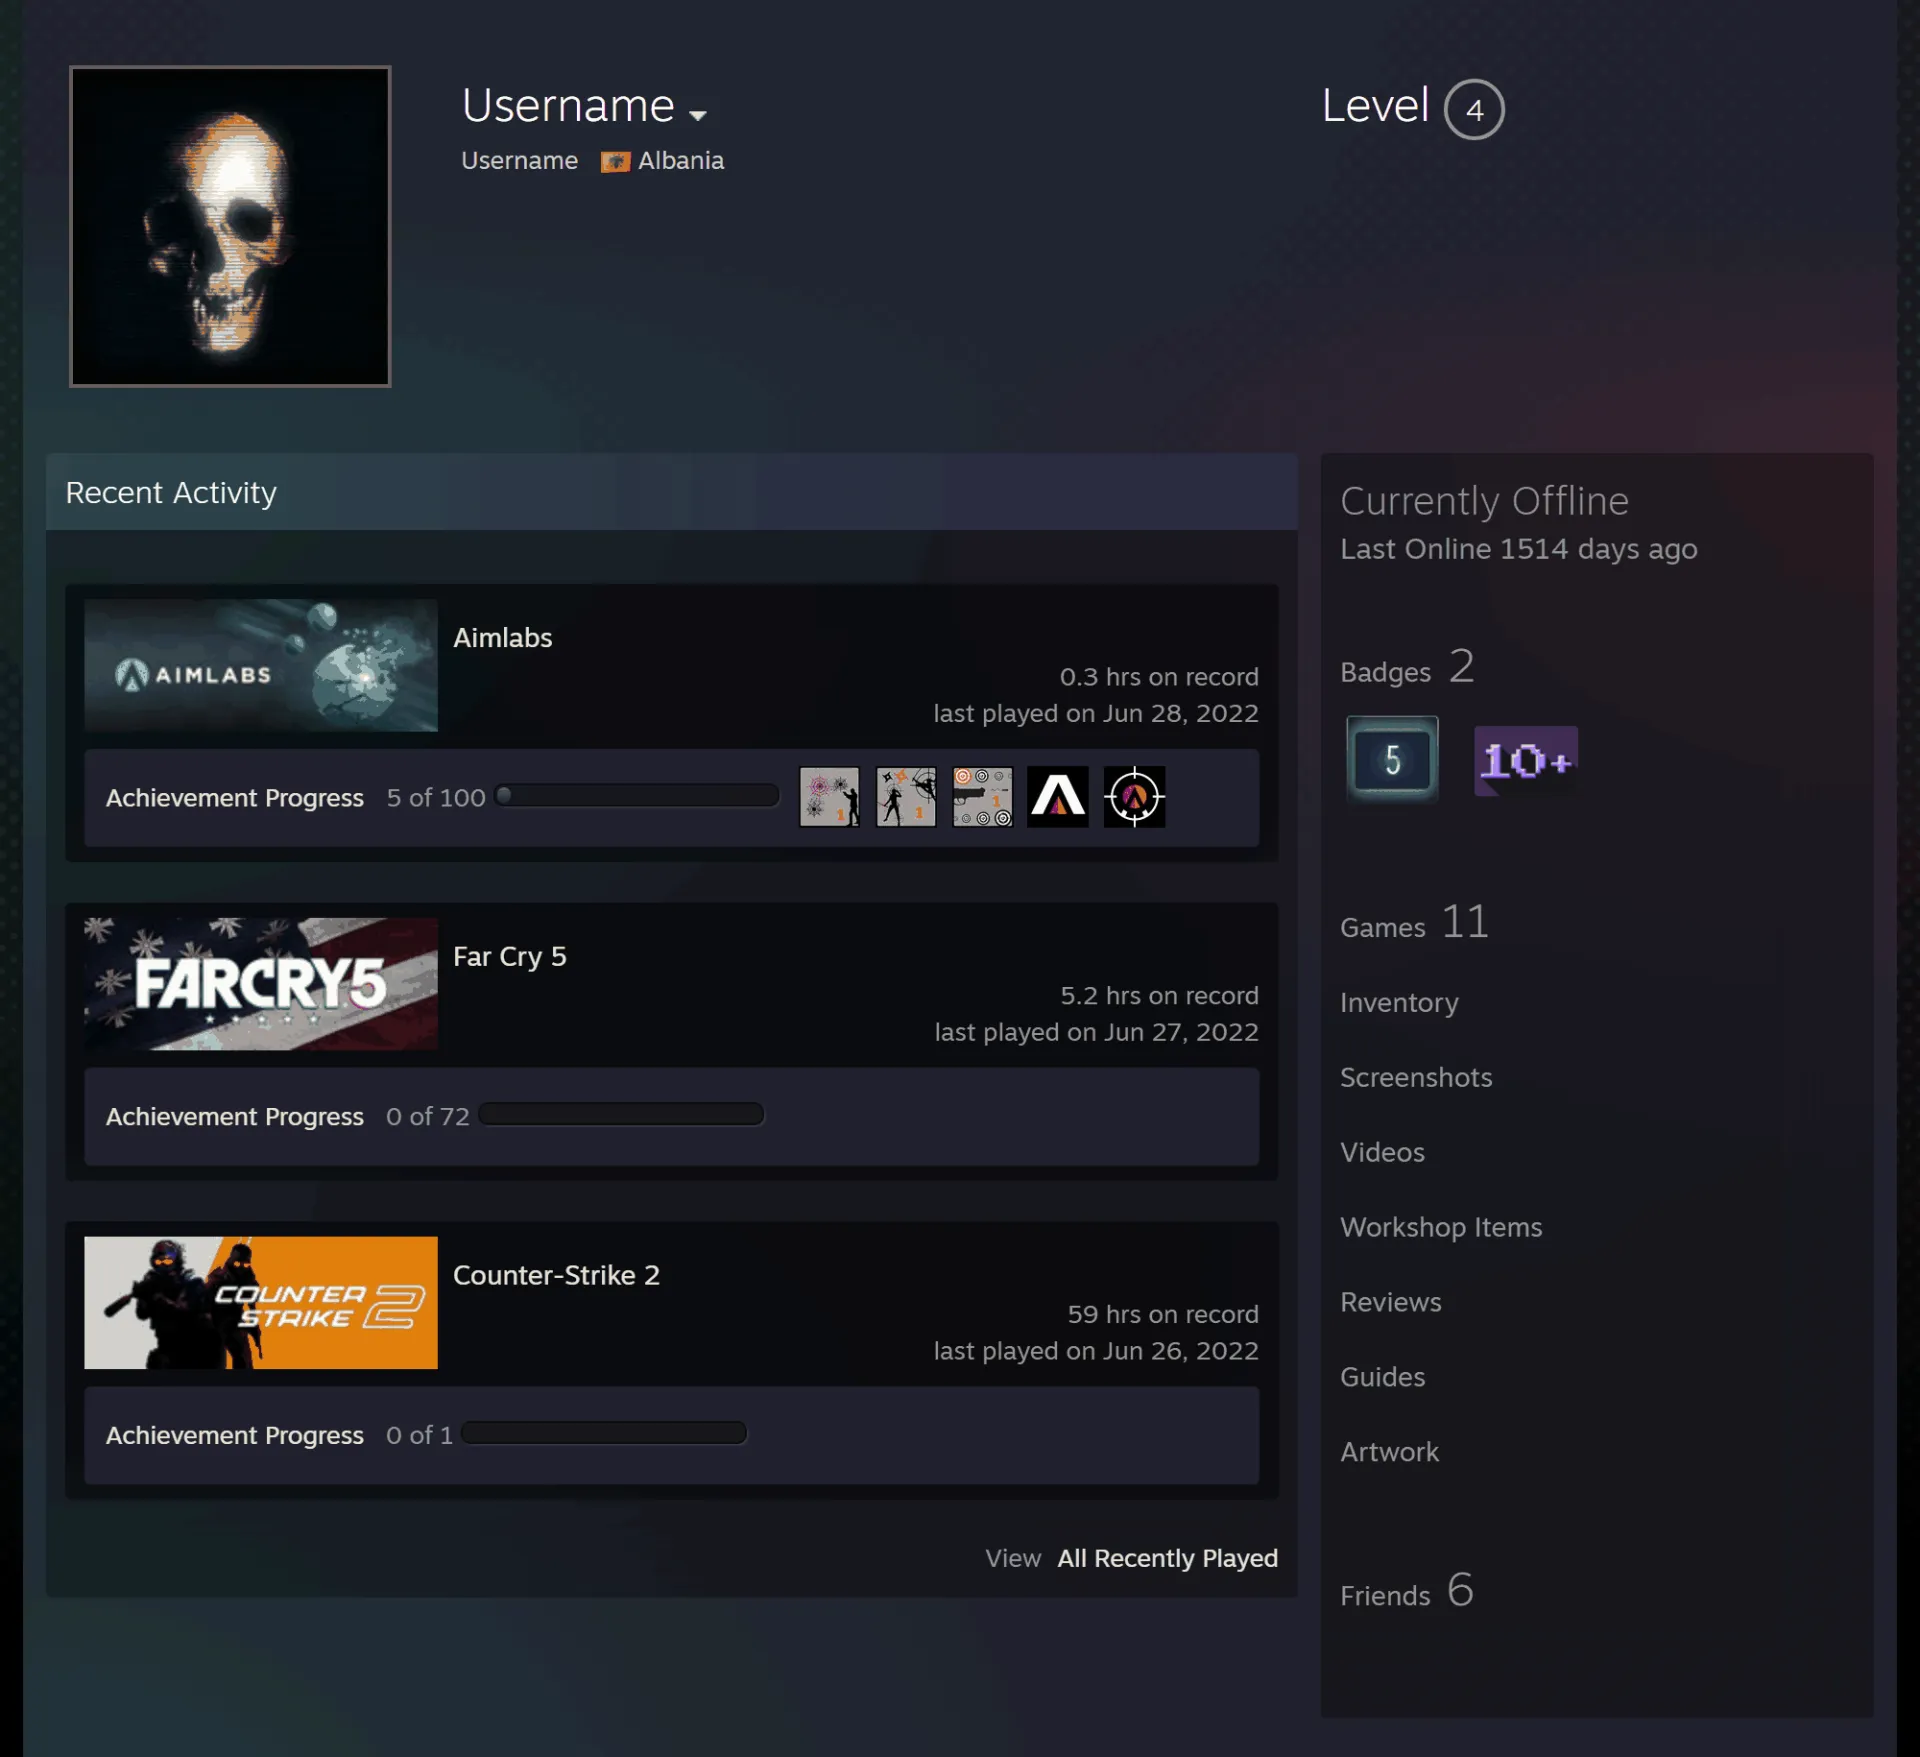
Task: Open the Videos link
Action: (x=1382, y=1152)
